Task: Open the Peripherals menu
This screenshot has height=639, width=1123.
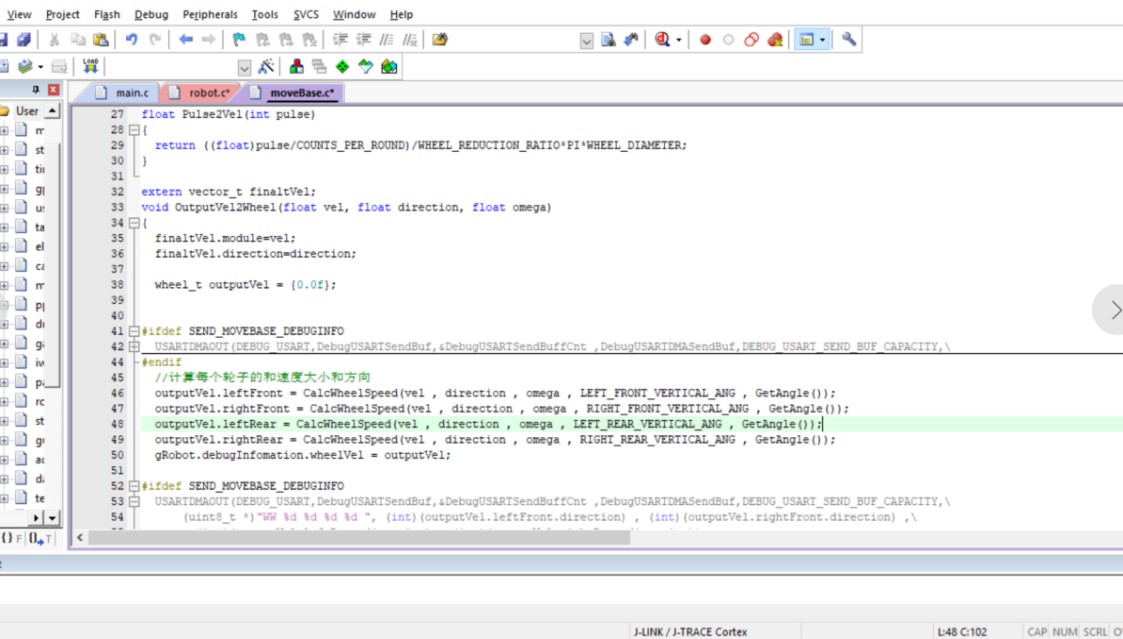Action: [210, 14]
